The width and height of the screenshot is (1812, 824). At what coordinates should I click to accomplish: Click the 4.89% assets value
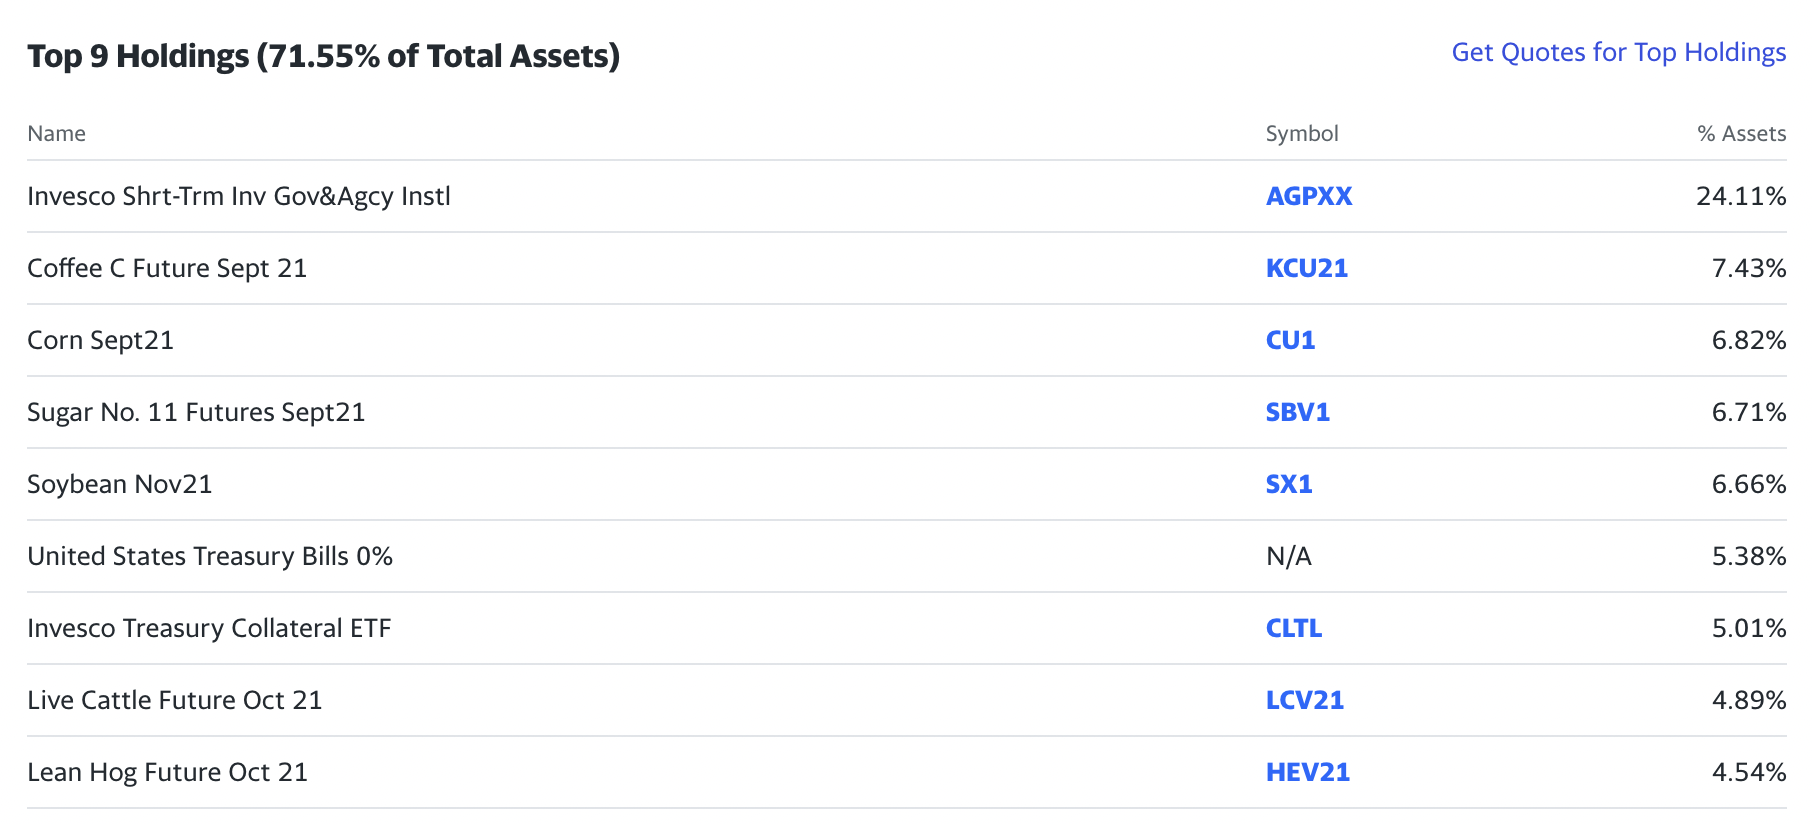[x=1749, y=700]
